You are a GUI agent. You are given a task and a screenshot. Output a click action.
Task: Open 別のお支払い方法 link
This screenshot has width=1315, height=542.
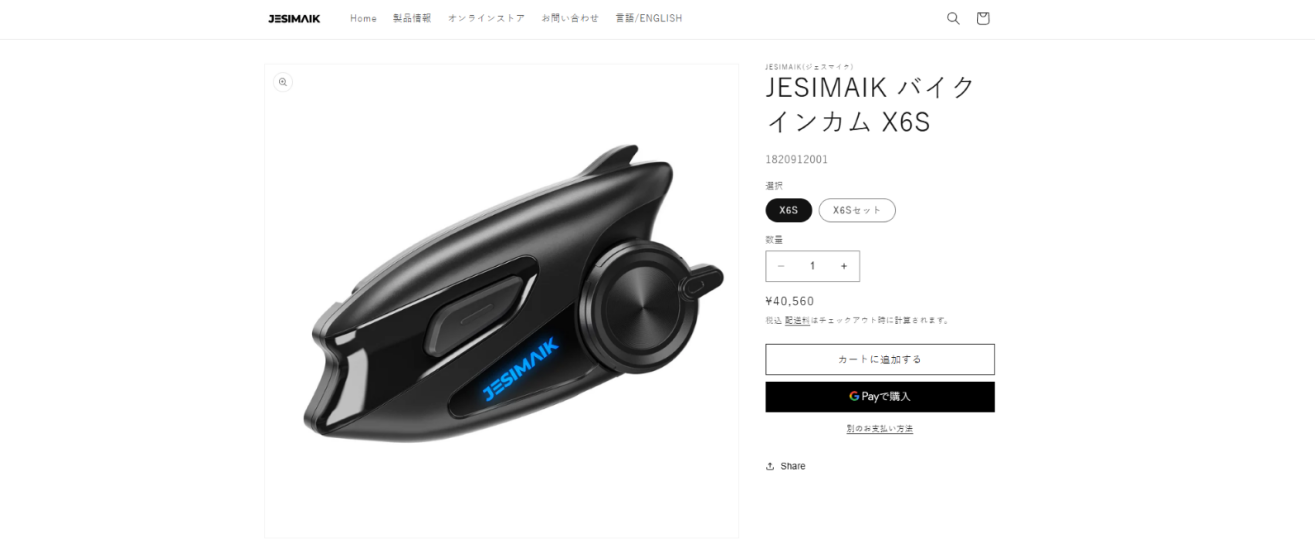click(x=880, y=429)
